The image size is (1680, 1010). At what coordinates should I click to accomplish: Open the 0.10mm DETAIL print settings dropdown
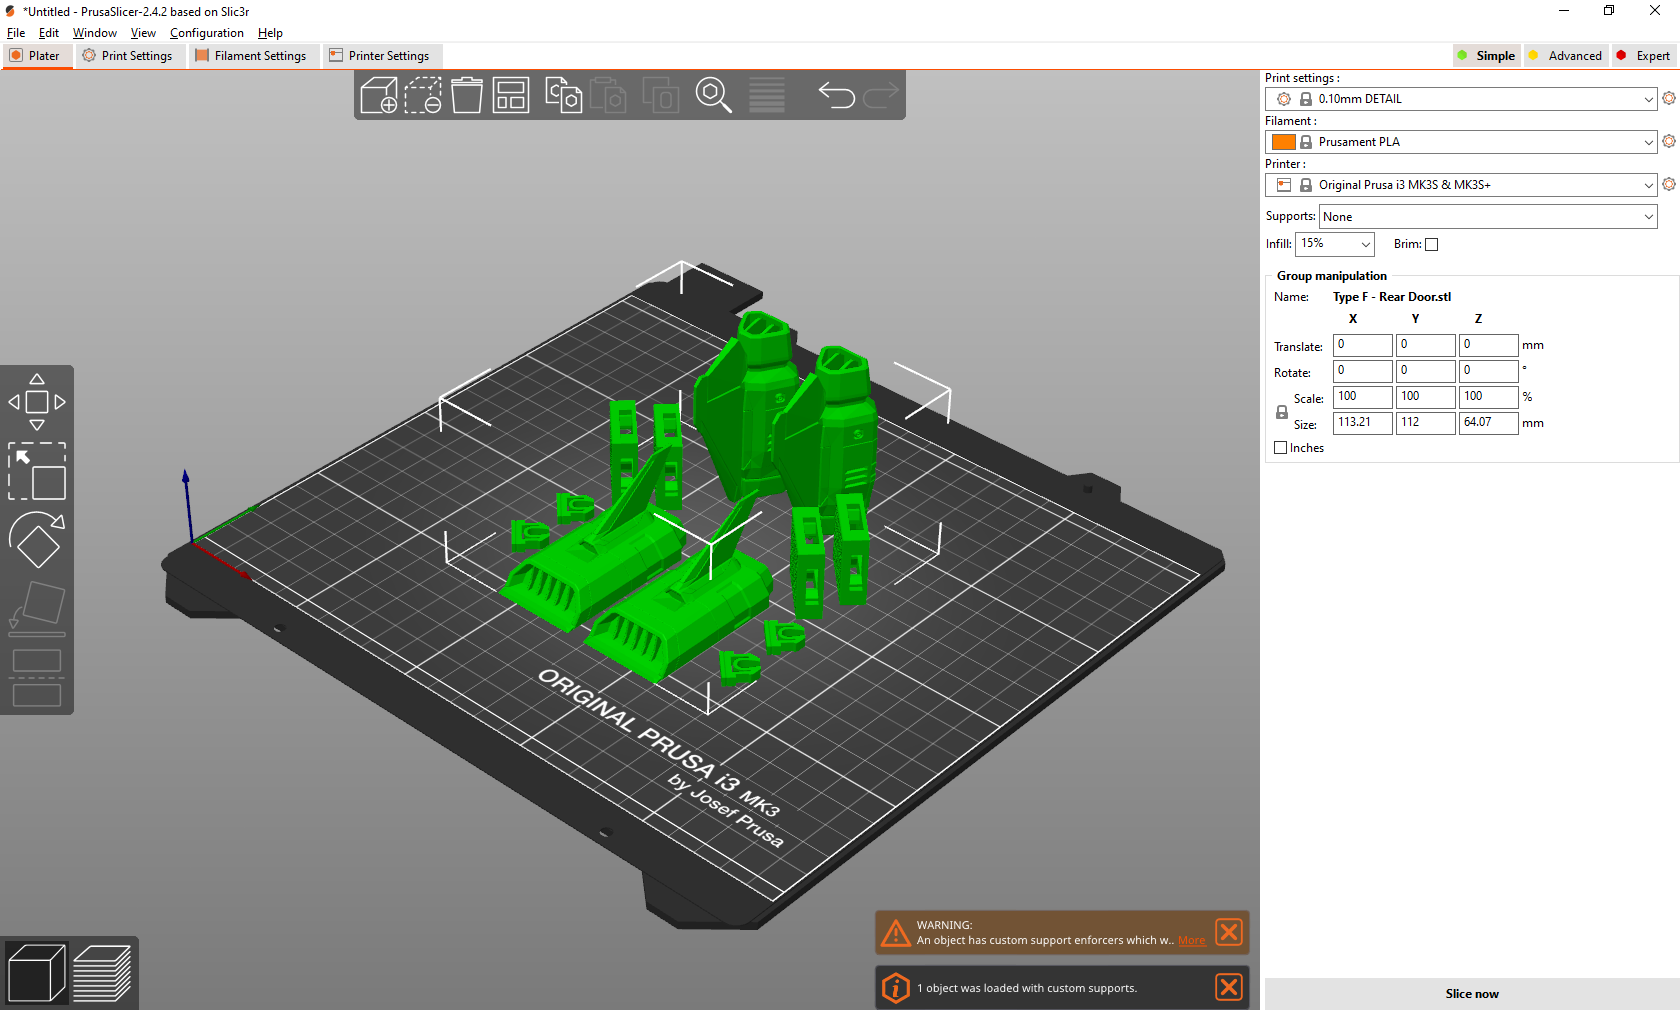(x=1461, y=99)
